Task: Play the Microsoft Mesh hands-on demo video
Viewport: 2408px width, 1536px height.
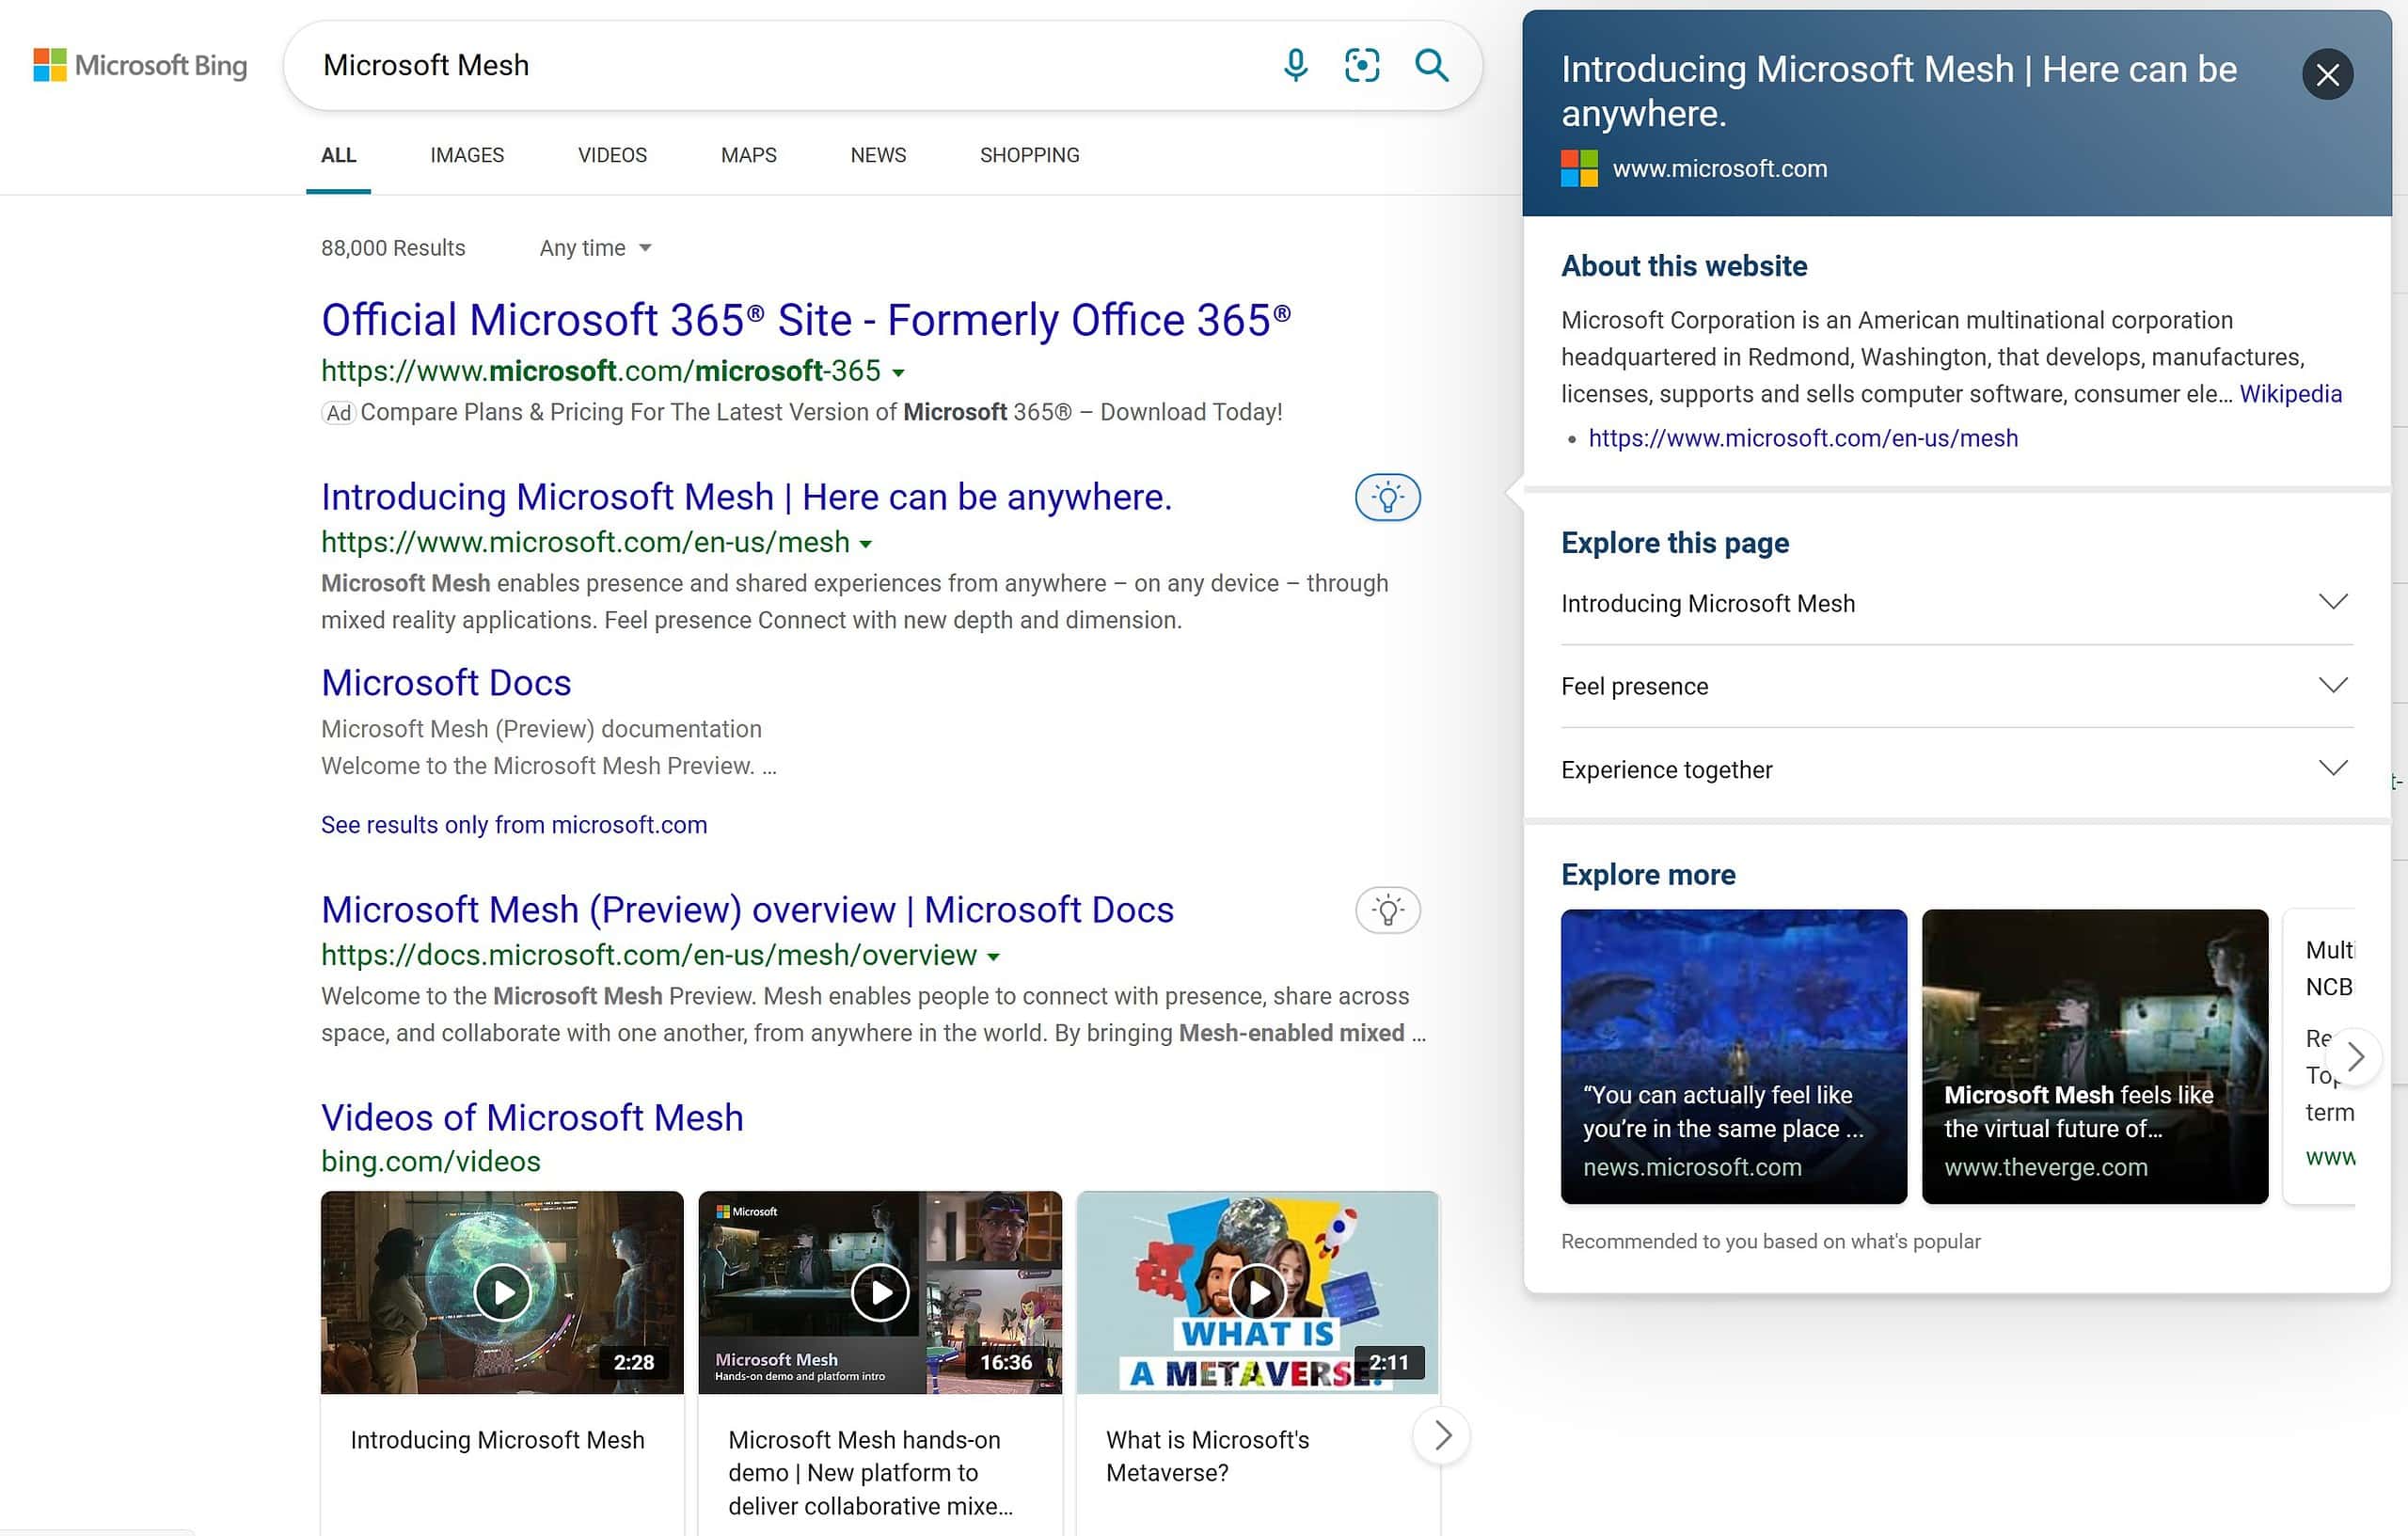Action: pyautogui.click(x=880, y=1292)
